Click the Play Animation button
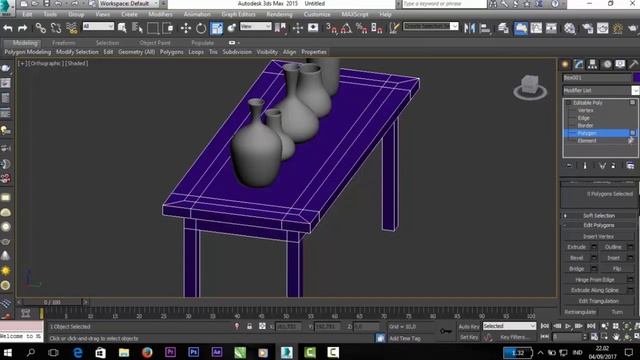 click(x=568, y=326)
